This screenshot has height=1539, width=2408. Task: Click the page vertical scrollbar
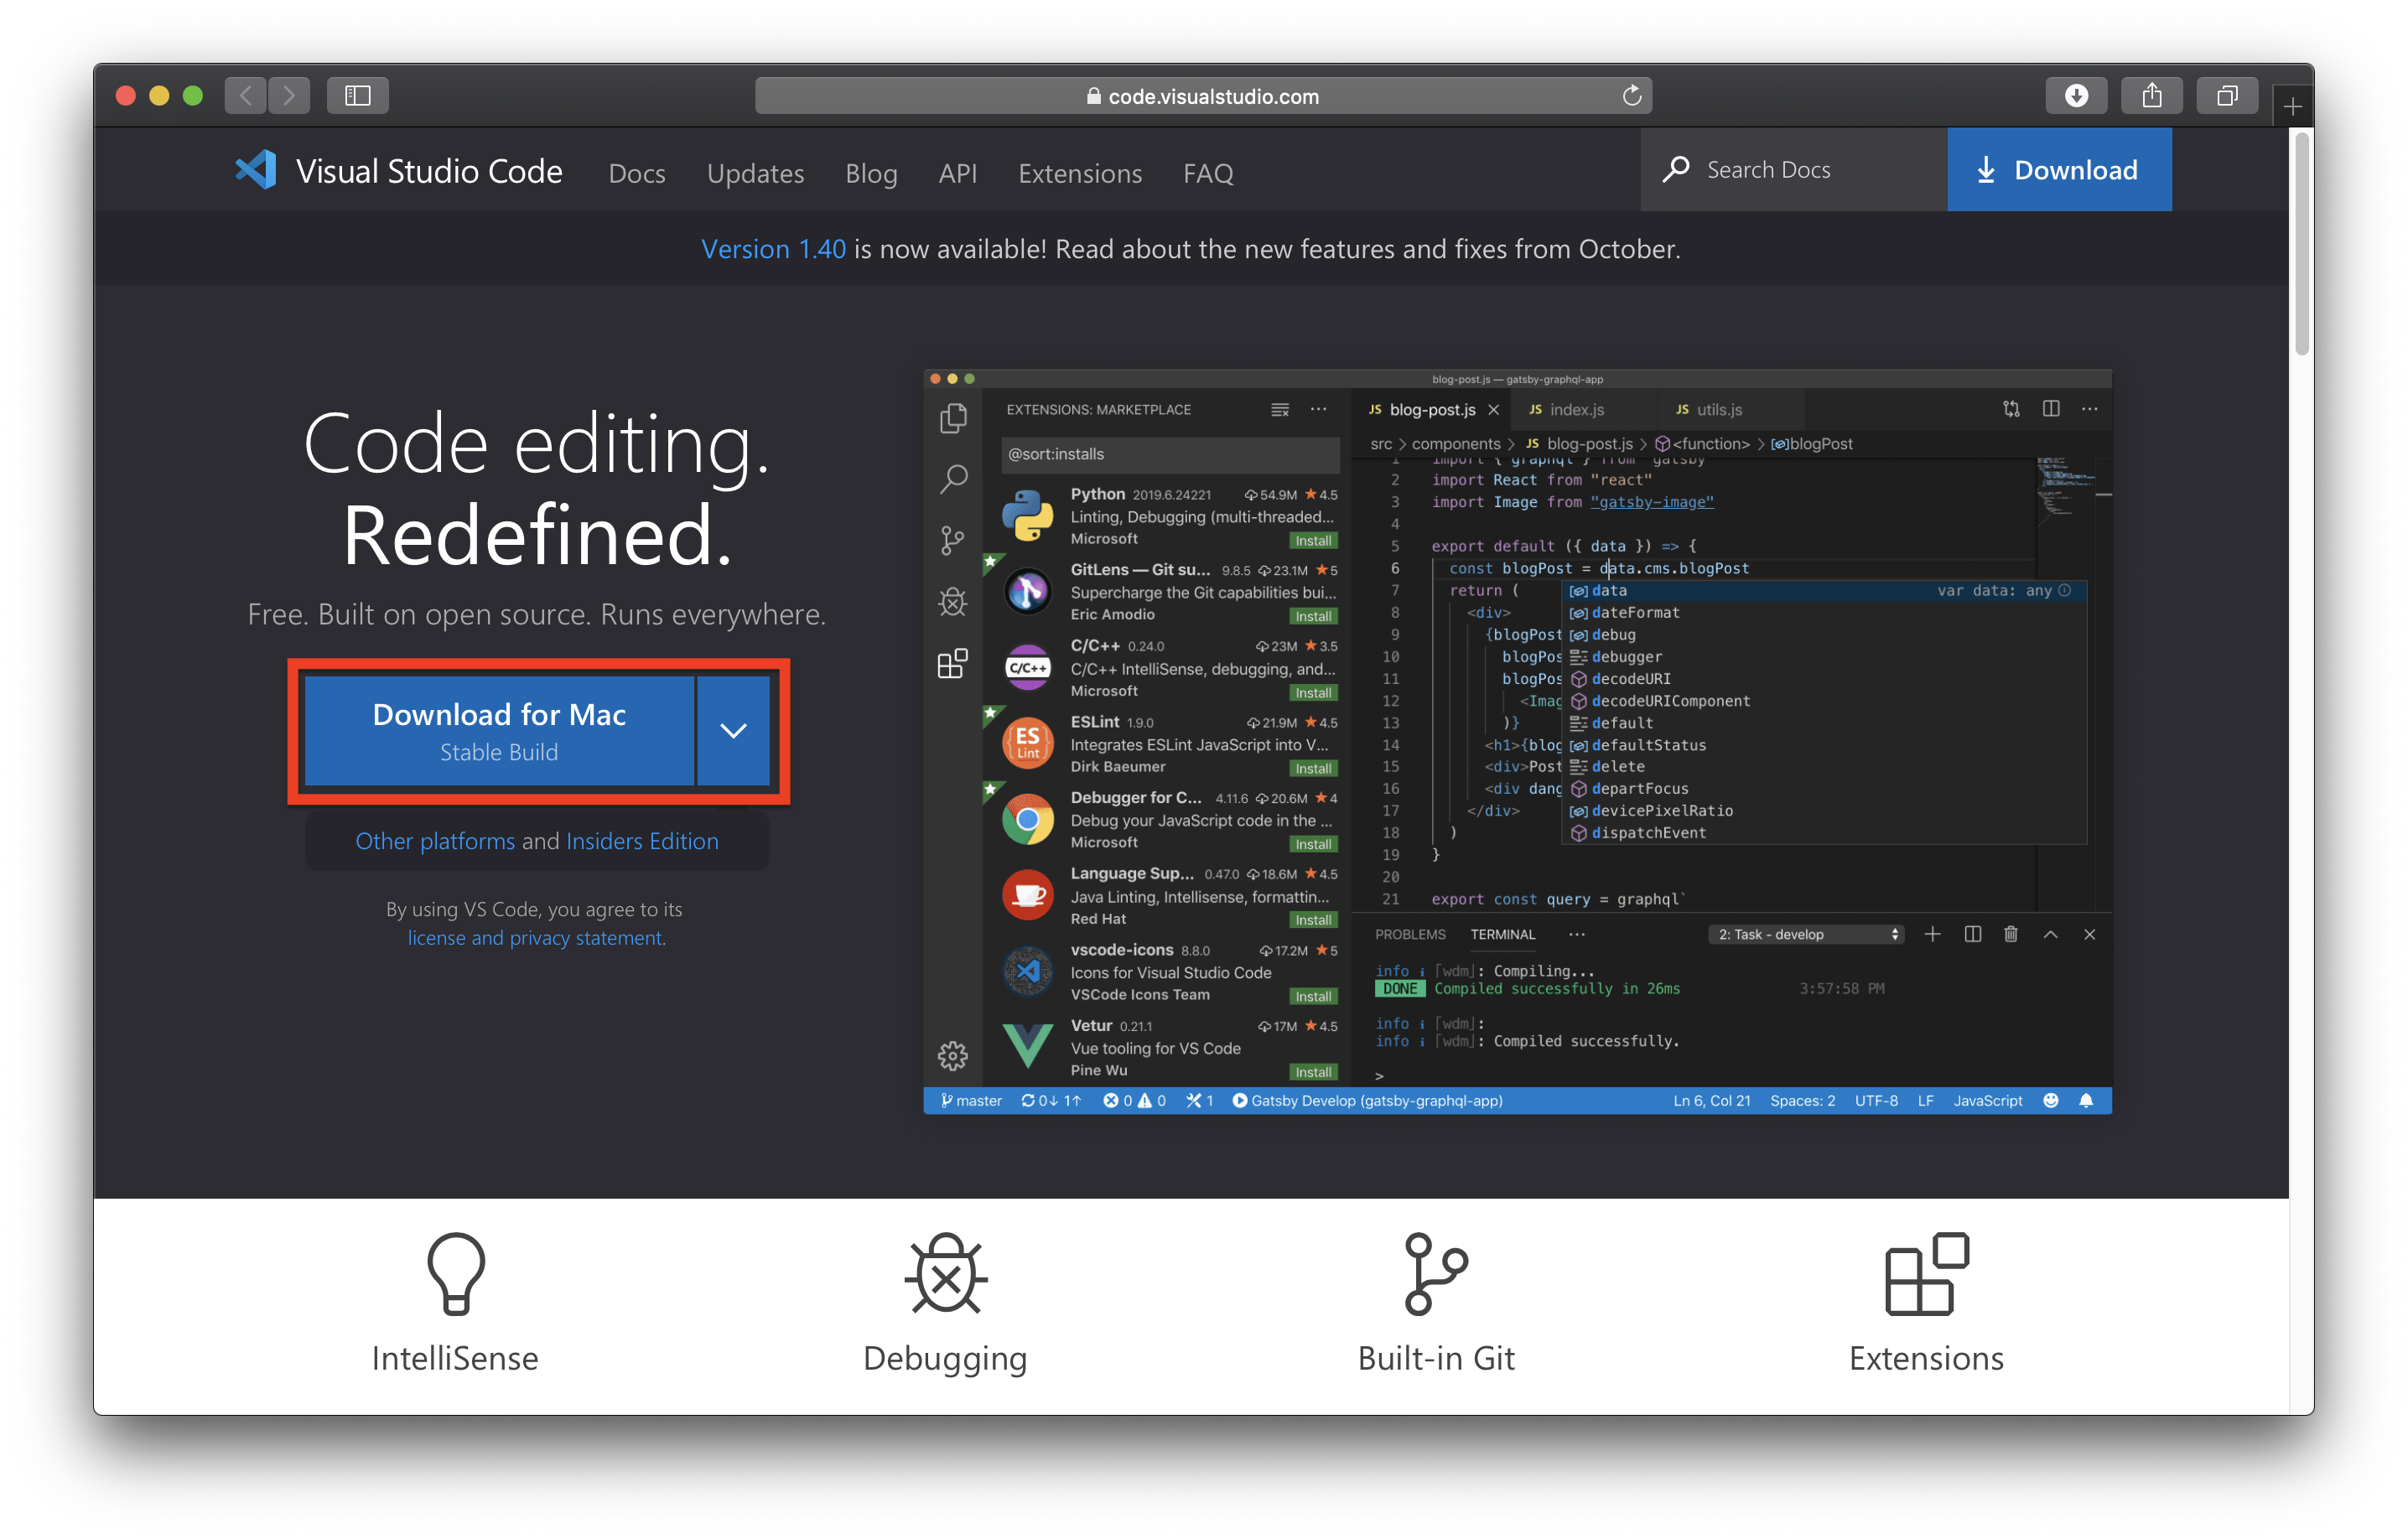pos(2301,245)
